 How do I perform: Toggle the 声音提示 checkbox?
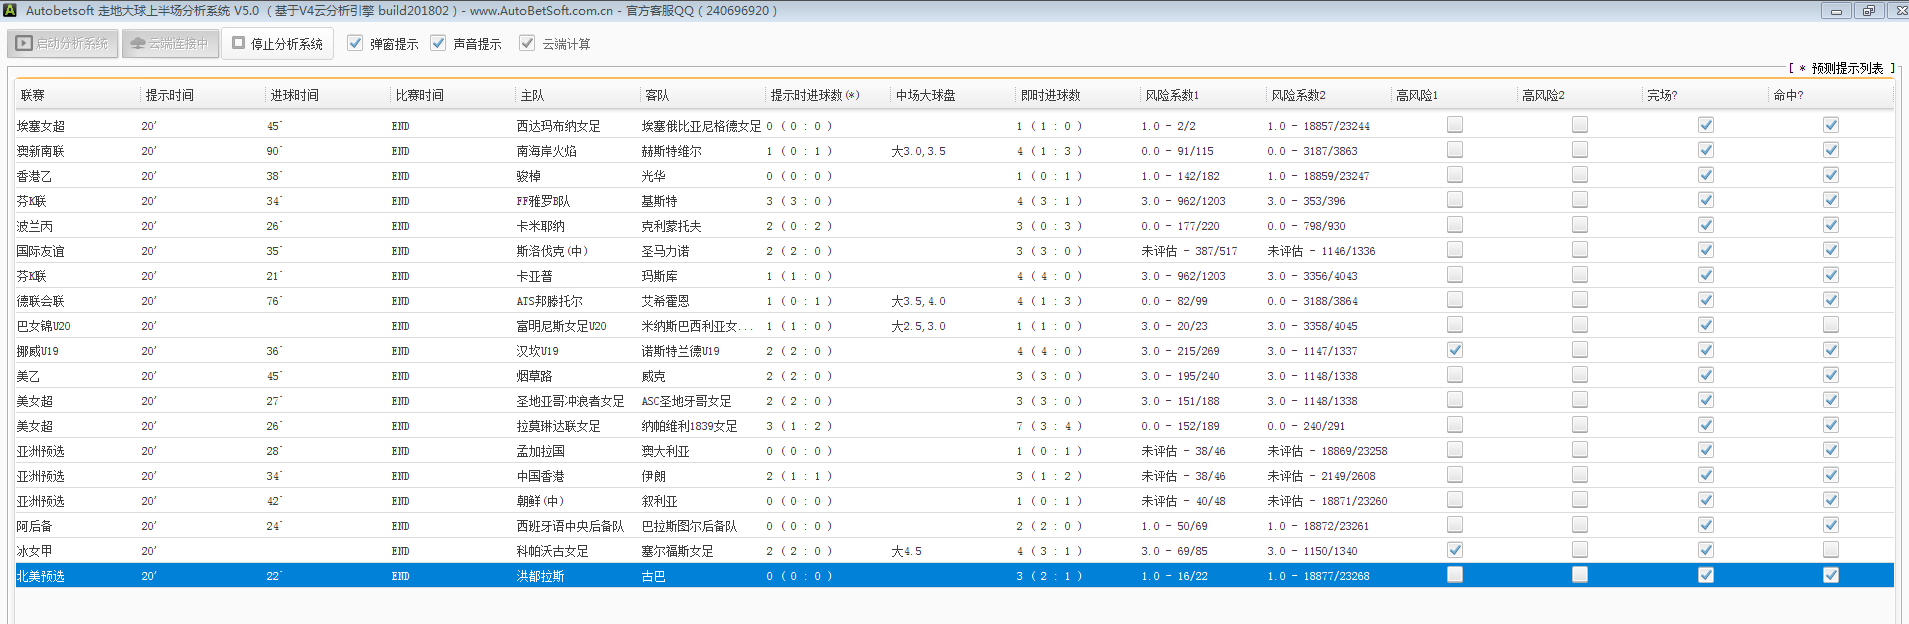coord(438,43)
